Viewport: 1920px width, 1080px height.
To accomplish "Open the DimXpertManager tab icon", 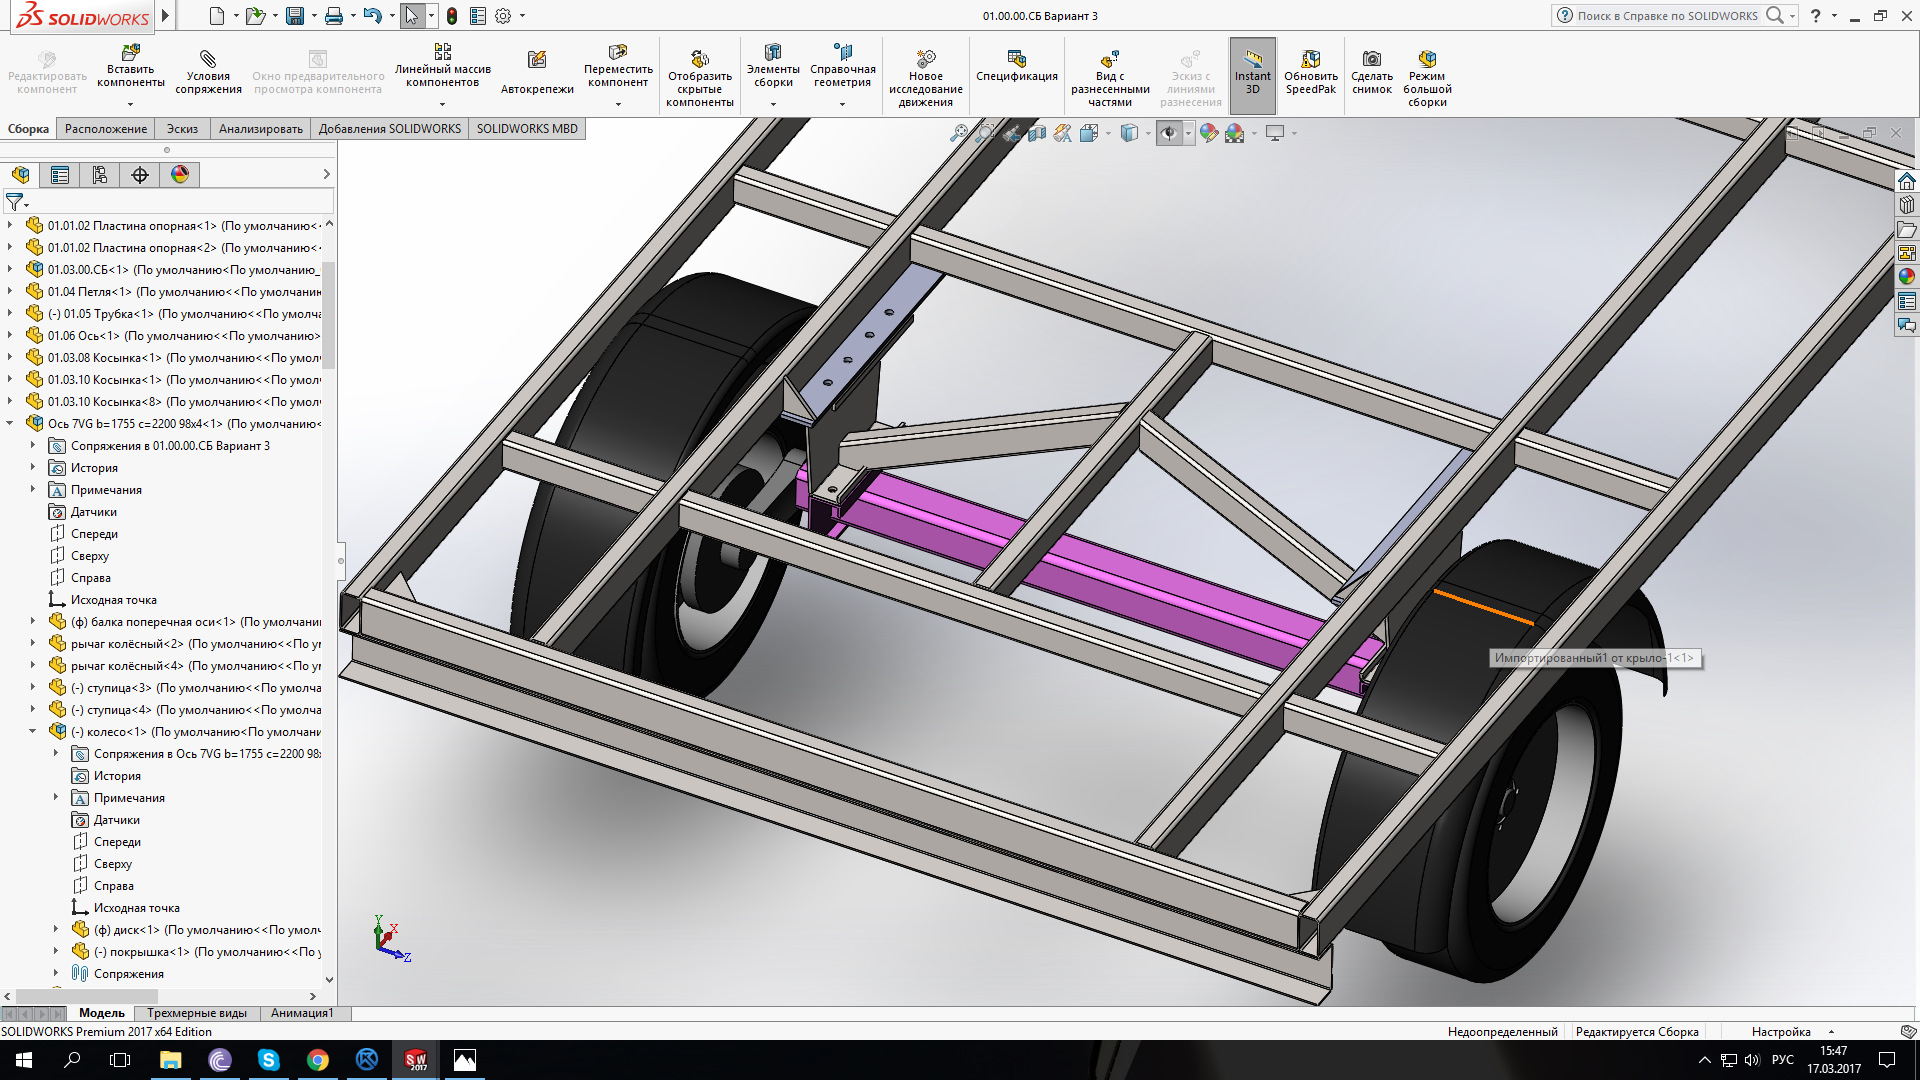I will pos(140,175).
